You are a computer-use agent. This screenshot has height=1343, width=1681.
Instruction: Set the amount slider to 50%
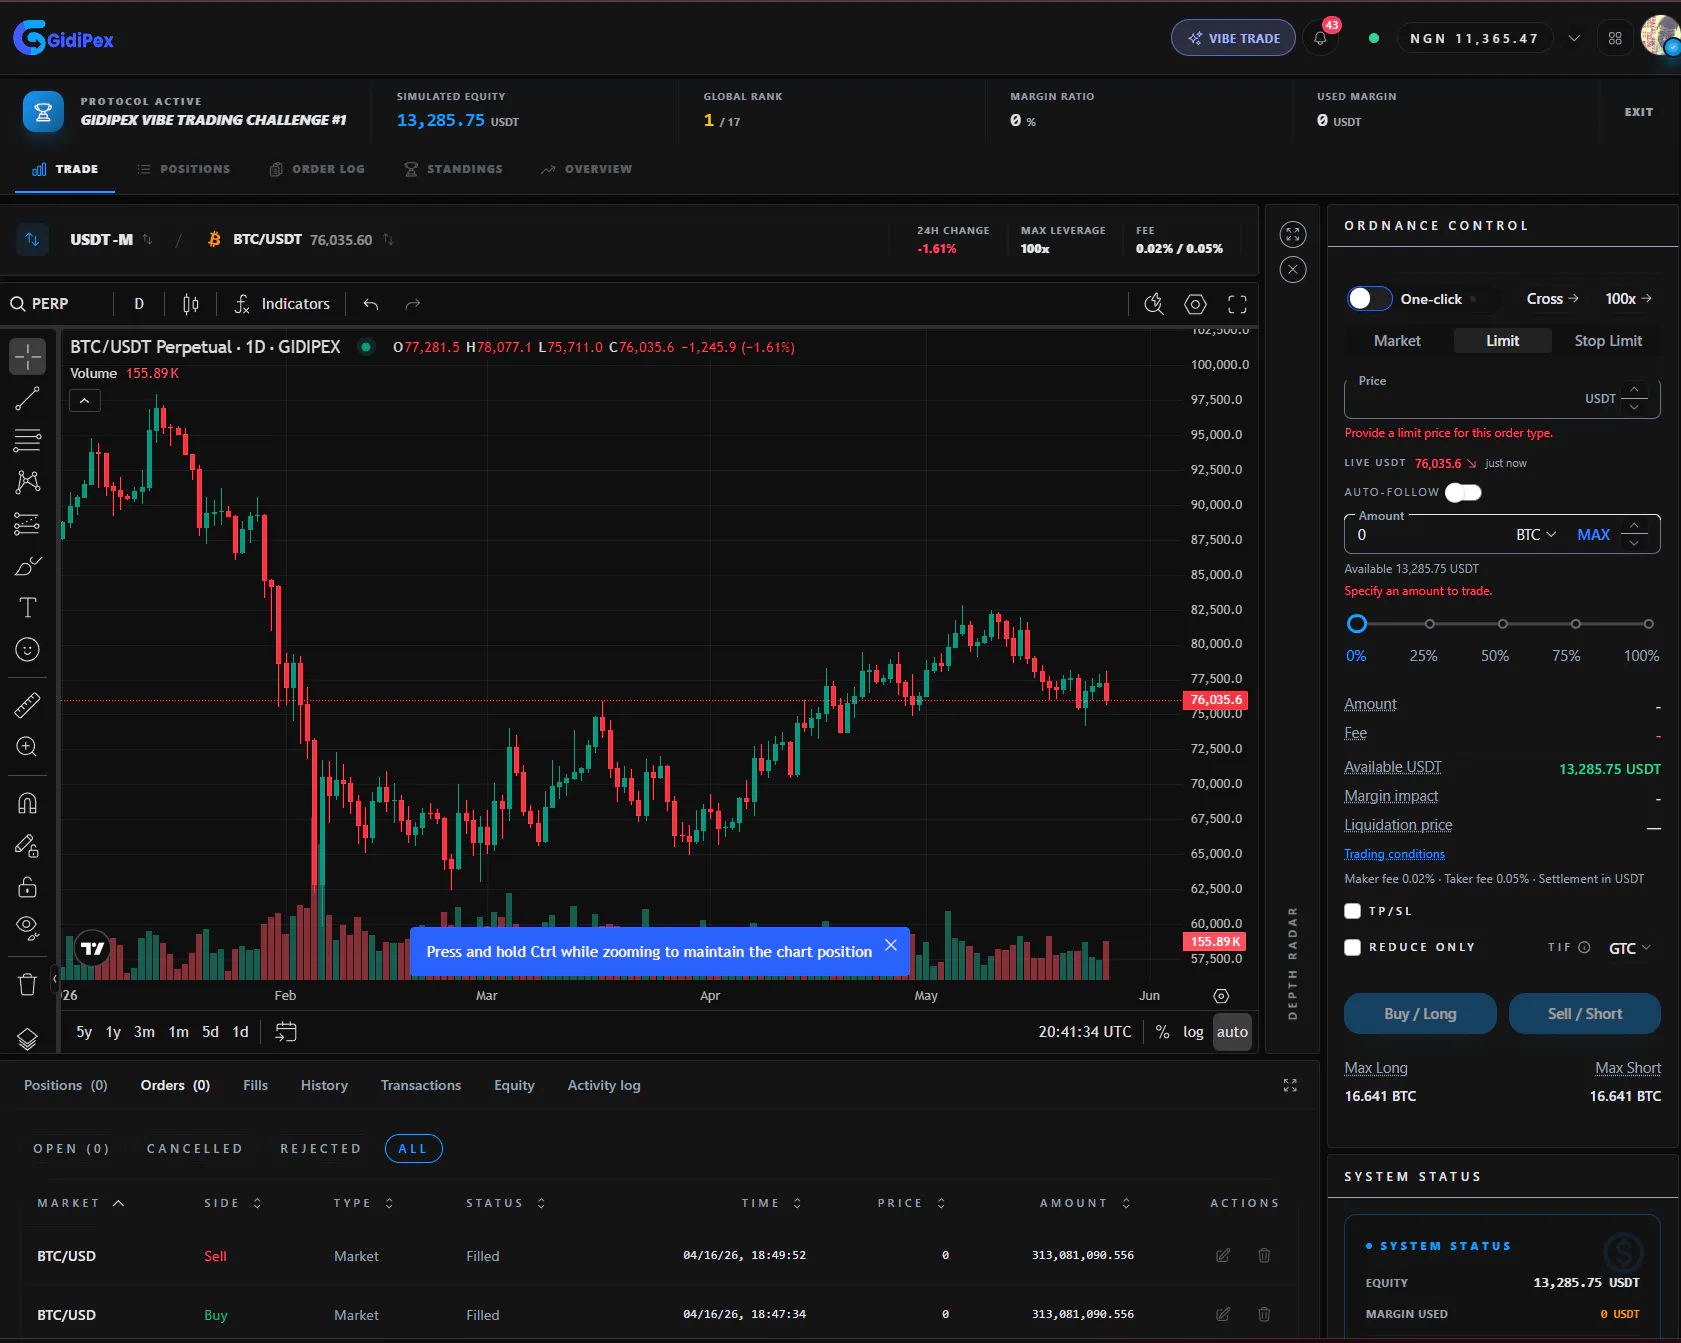(x=1502, y=624)
